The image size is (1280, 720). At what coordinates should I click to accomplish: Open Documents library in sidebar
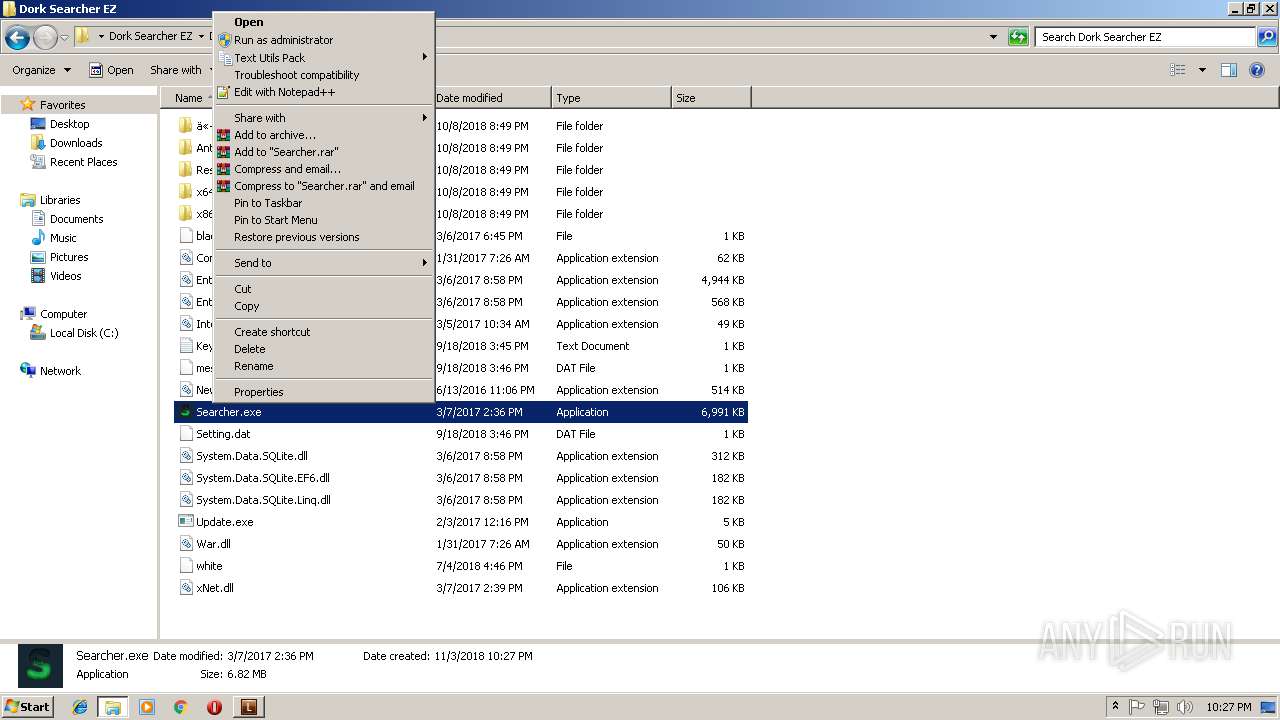[76, 219]
